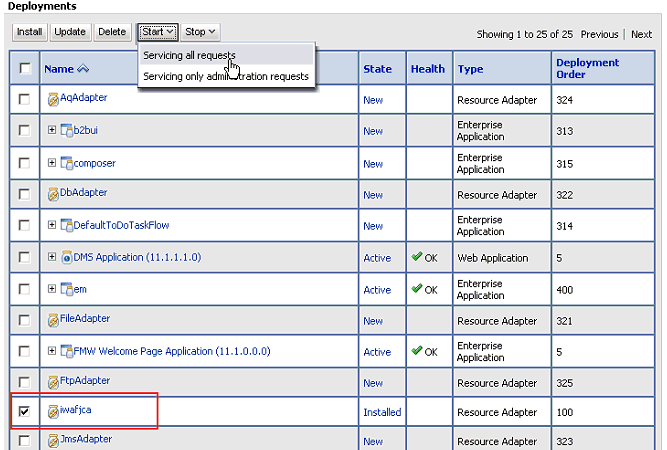The width and height of the screenshot is (667, 450).
Task: Sort by the State column header
Action: click(377, 69)
